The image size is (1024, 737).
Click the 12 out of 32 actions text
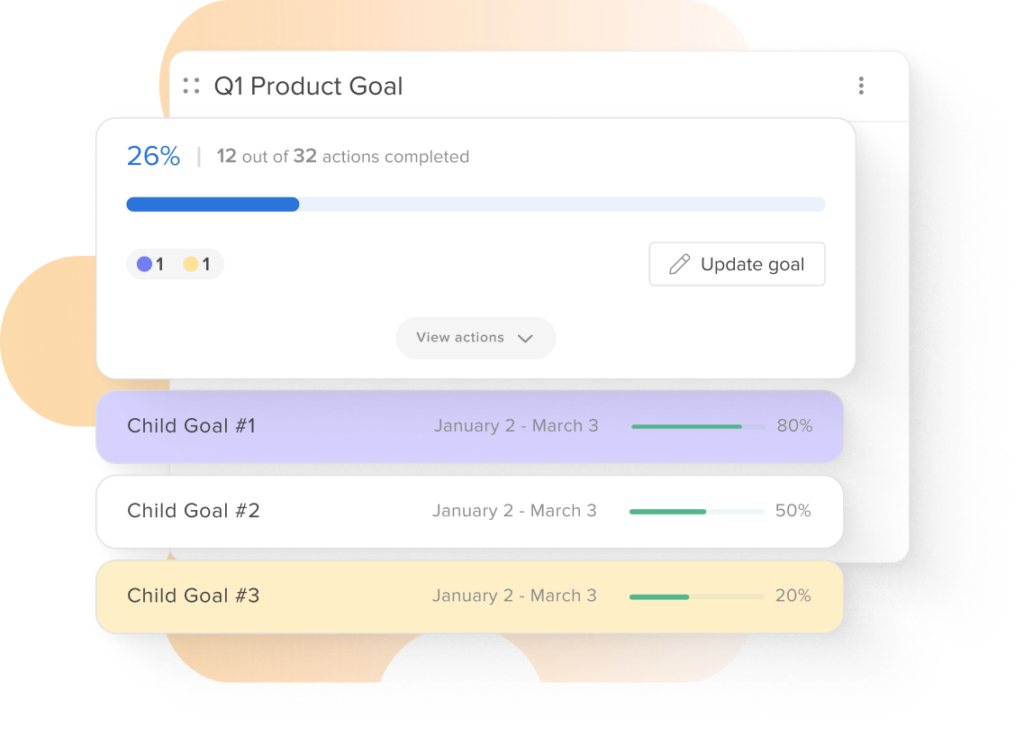343,156
